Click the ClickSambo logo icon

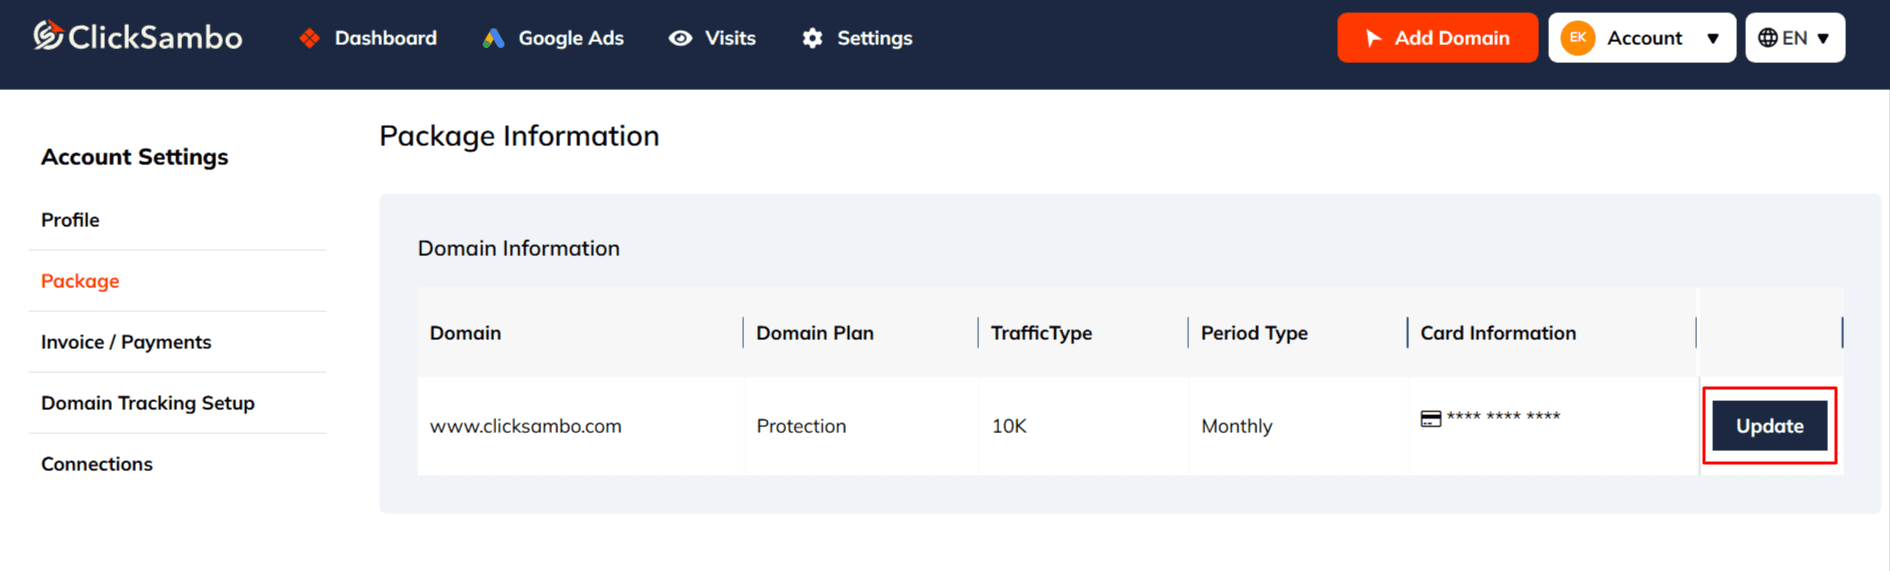point(47,36)
